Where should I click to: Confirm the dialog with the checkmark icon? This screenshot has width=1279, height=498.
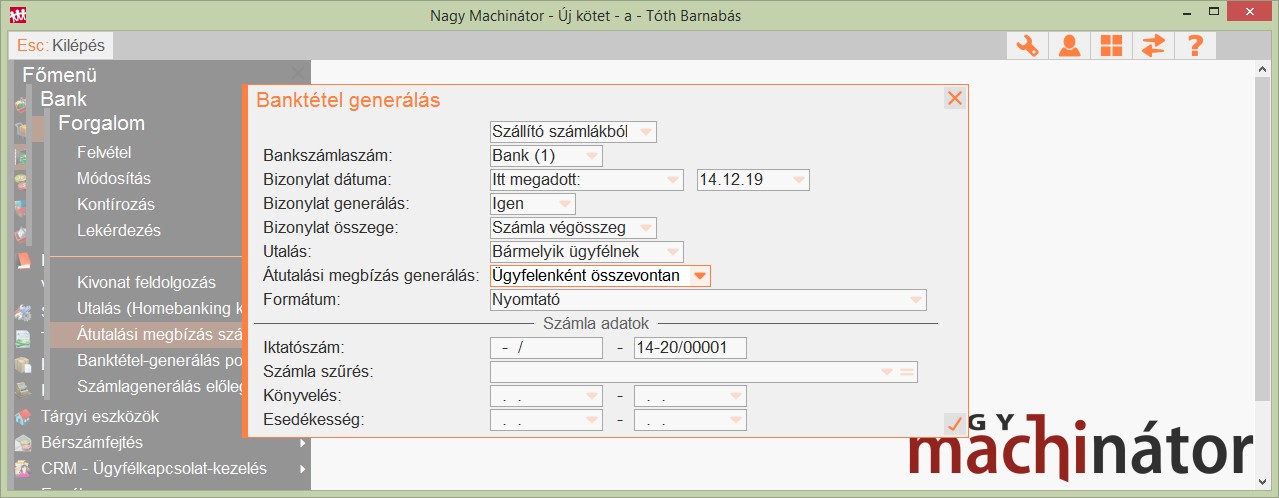pos(954,424)
